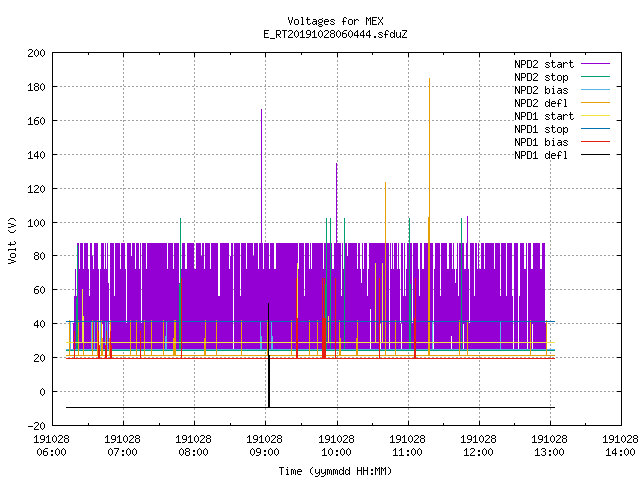
Task: Select the filename E_RT20191028060444.sfduZ subtitle
Action: tap(335, 34)
